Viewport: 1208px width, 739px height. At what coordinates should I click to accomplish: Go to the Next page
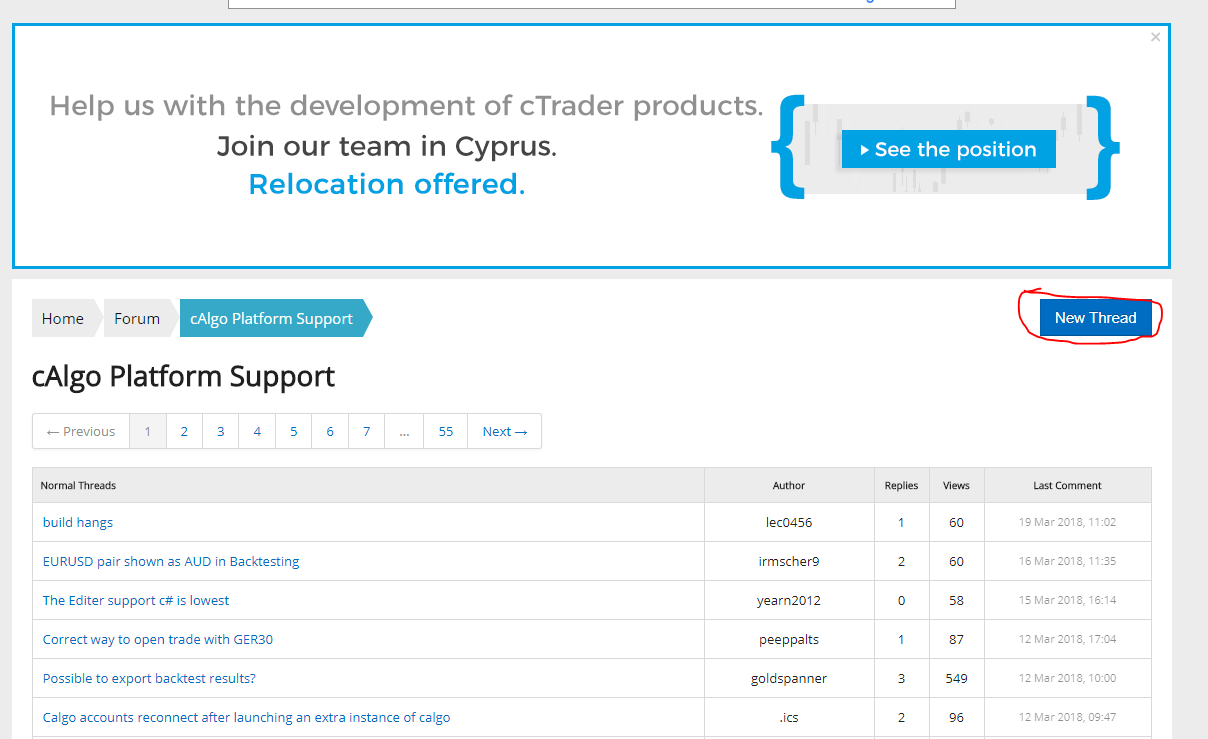(x=504, y=431)
